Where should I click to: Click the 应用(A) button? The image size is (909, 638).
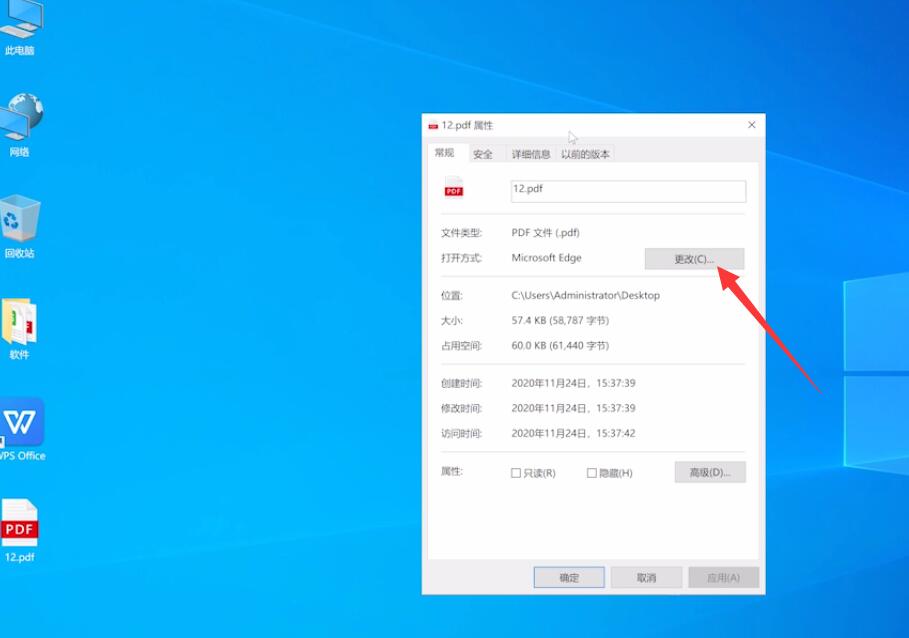coord(723,578)
